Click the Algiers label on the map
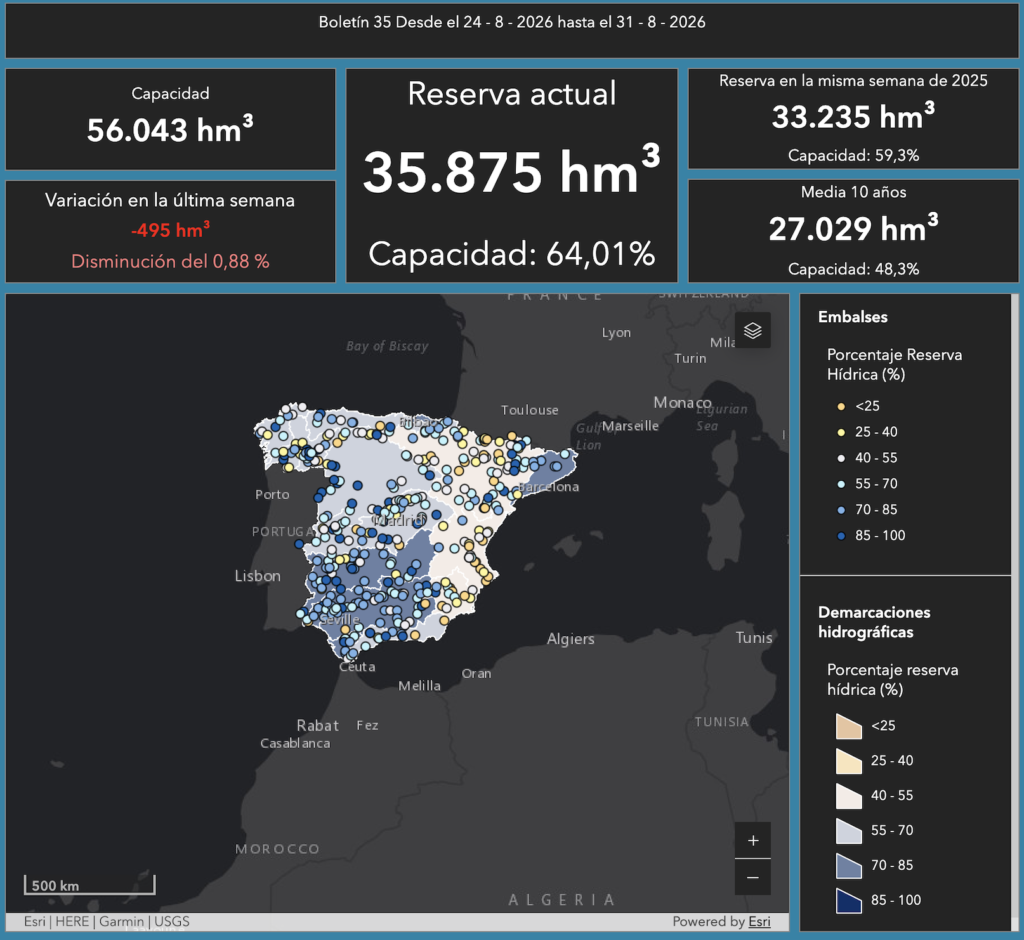This screenshot has height=940, width=1024. tap(570, 639)
